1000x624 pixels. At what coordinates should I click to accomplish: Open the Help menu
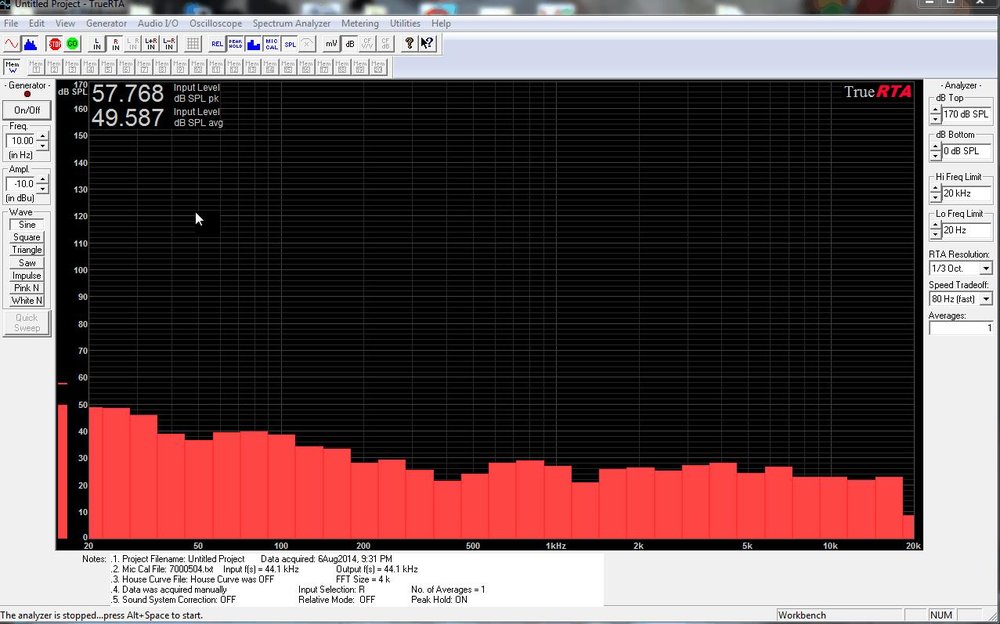[441, 24]
